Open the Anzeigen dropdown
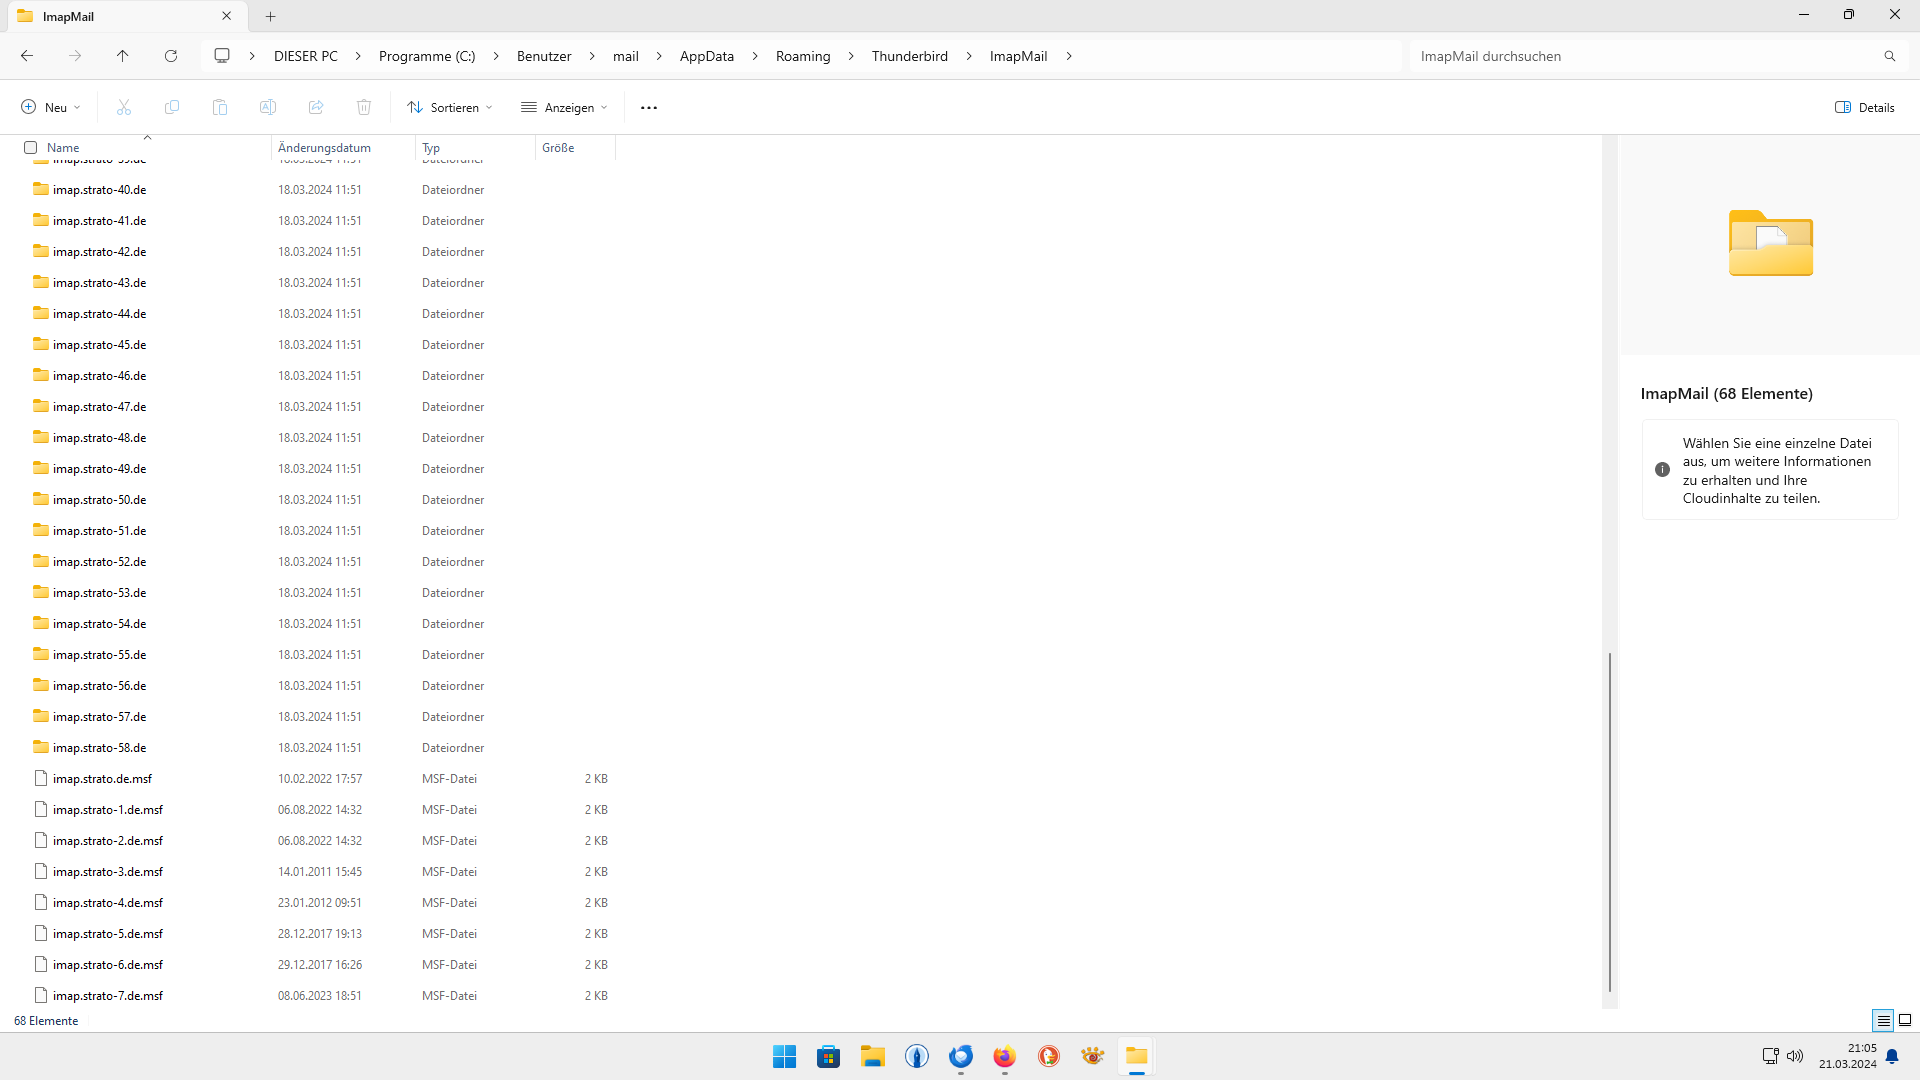Image resolution: width=1920 pixels, height=1080 pixels. (x=565, y=107)
